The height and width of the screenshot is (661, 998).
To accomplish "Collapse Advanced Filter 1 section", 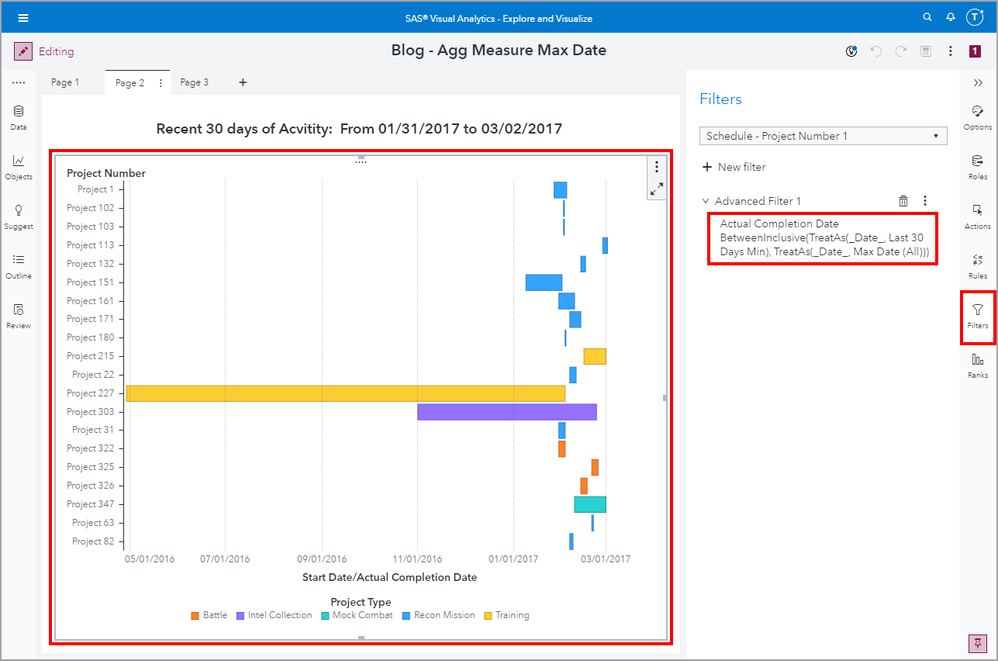I will coord(705,201).
